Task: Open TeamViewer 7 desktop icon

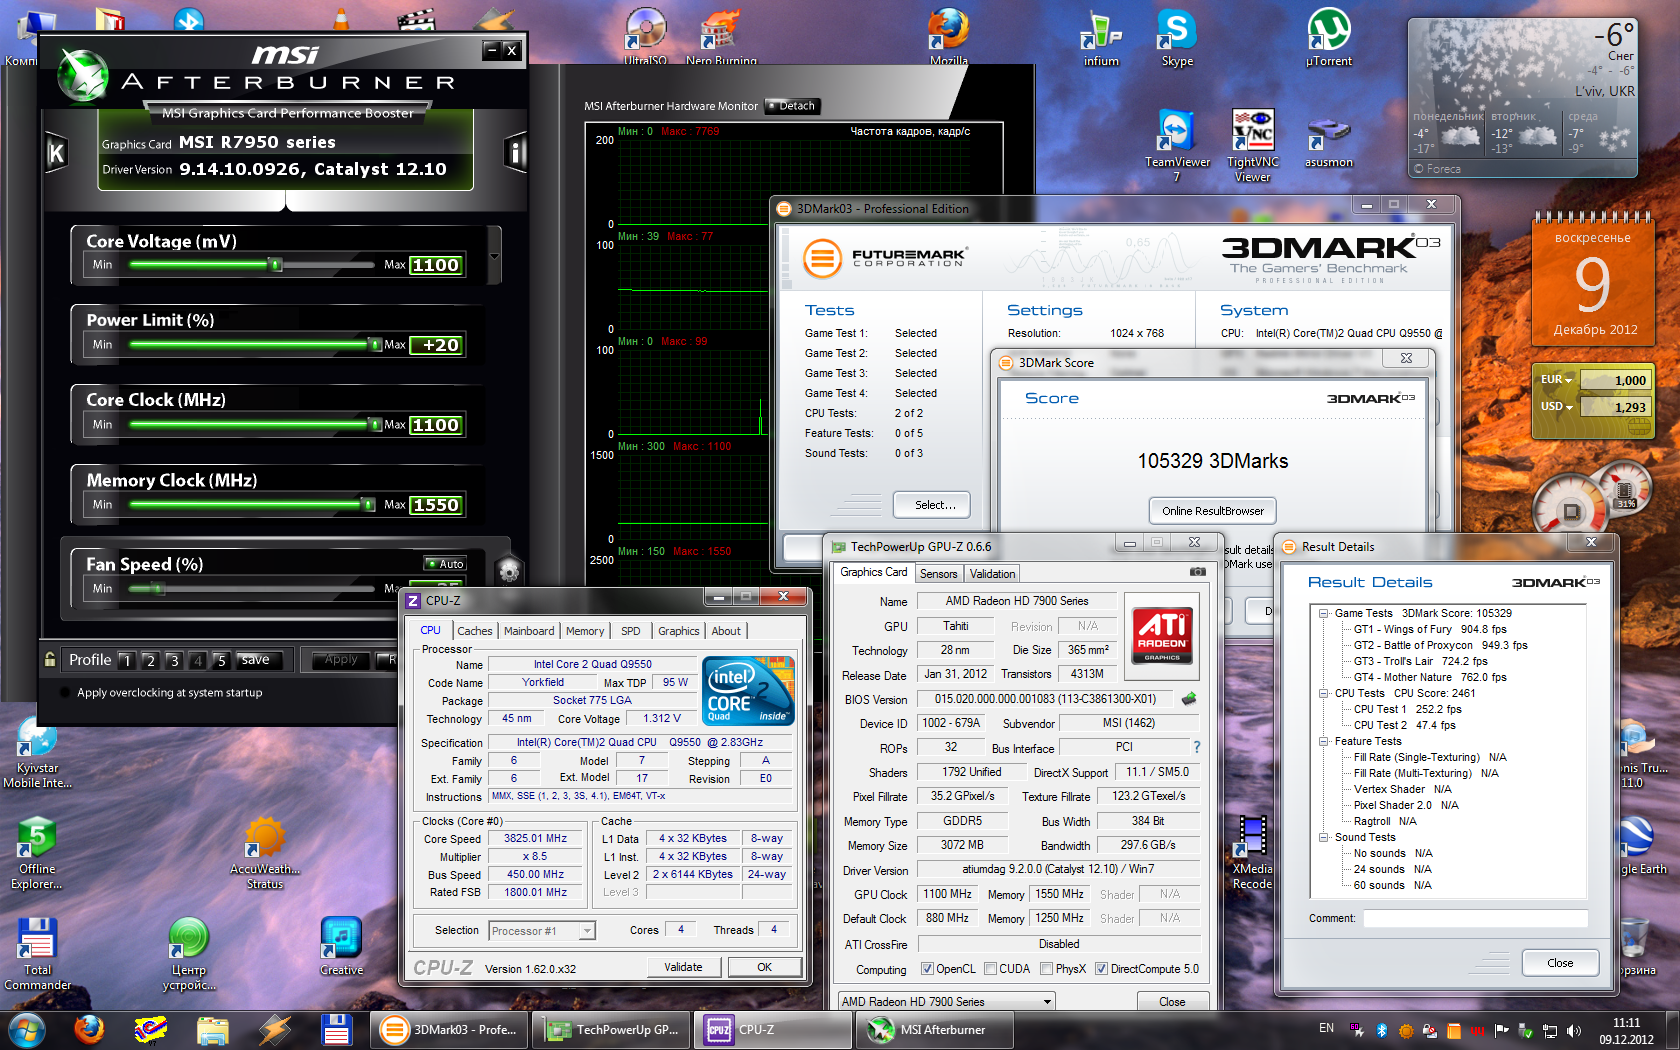Action: click(x=1177, y=146)
